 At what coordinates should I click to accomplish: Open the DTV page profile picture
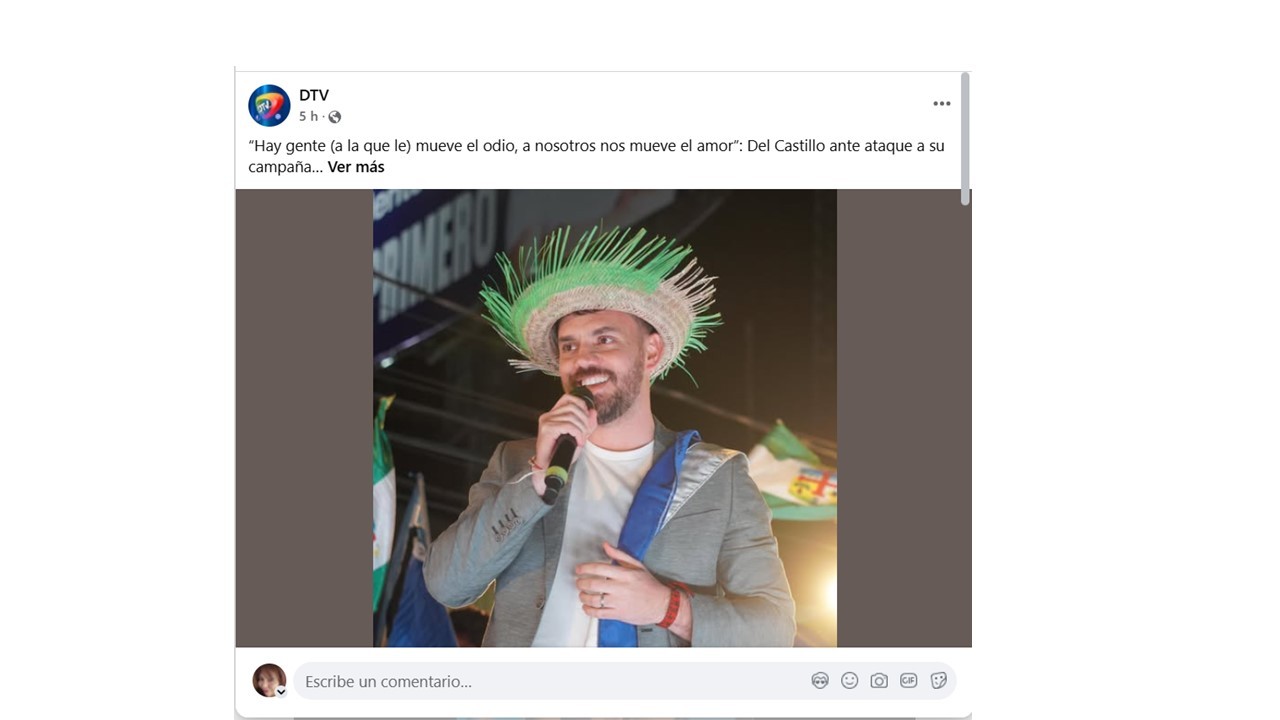pos(269,105)
